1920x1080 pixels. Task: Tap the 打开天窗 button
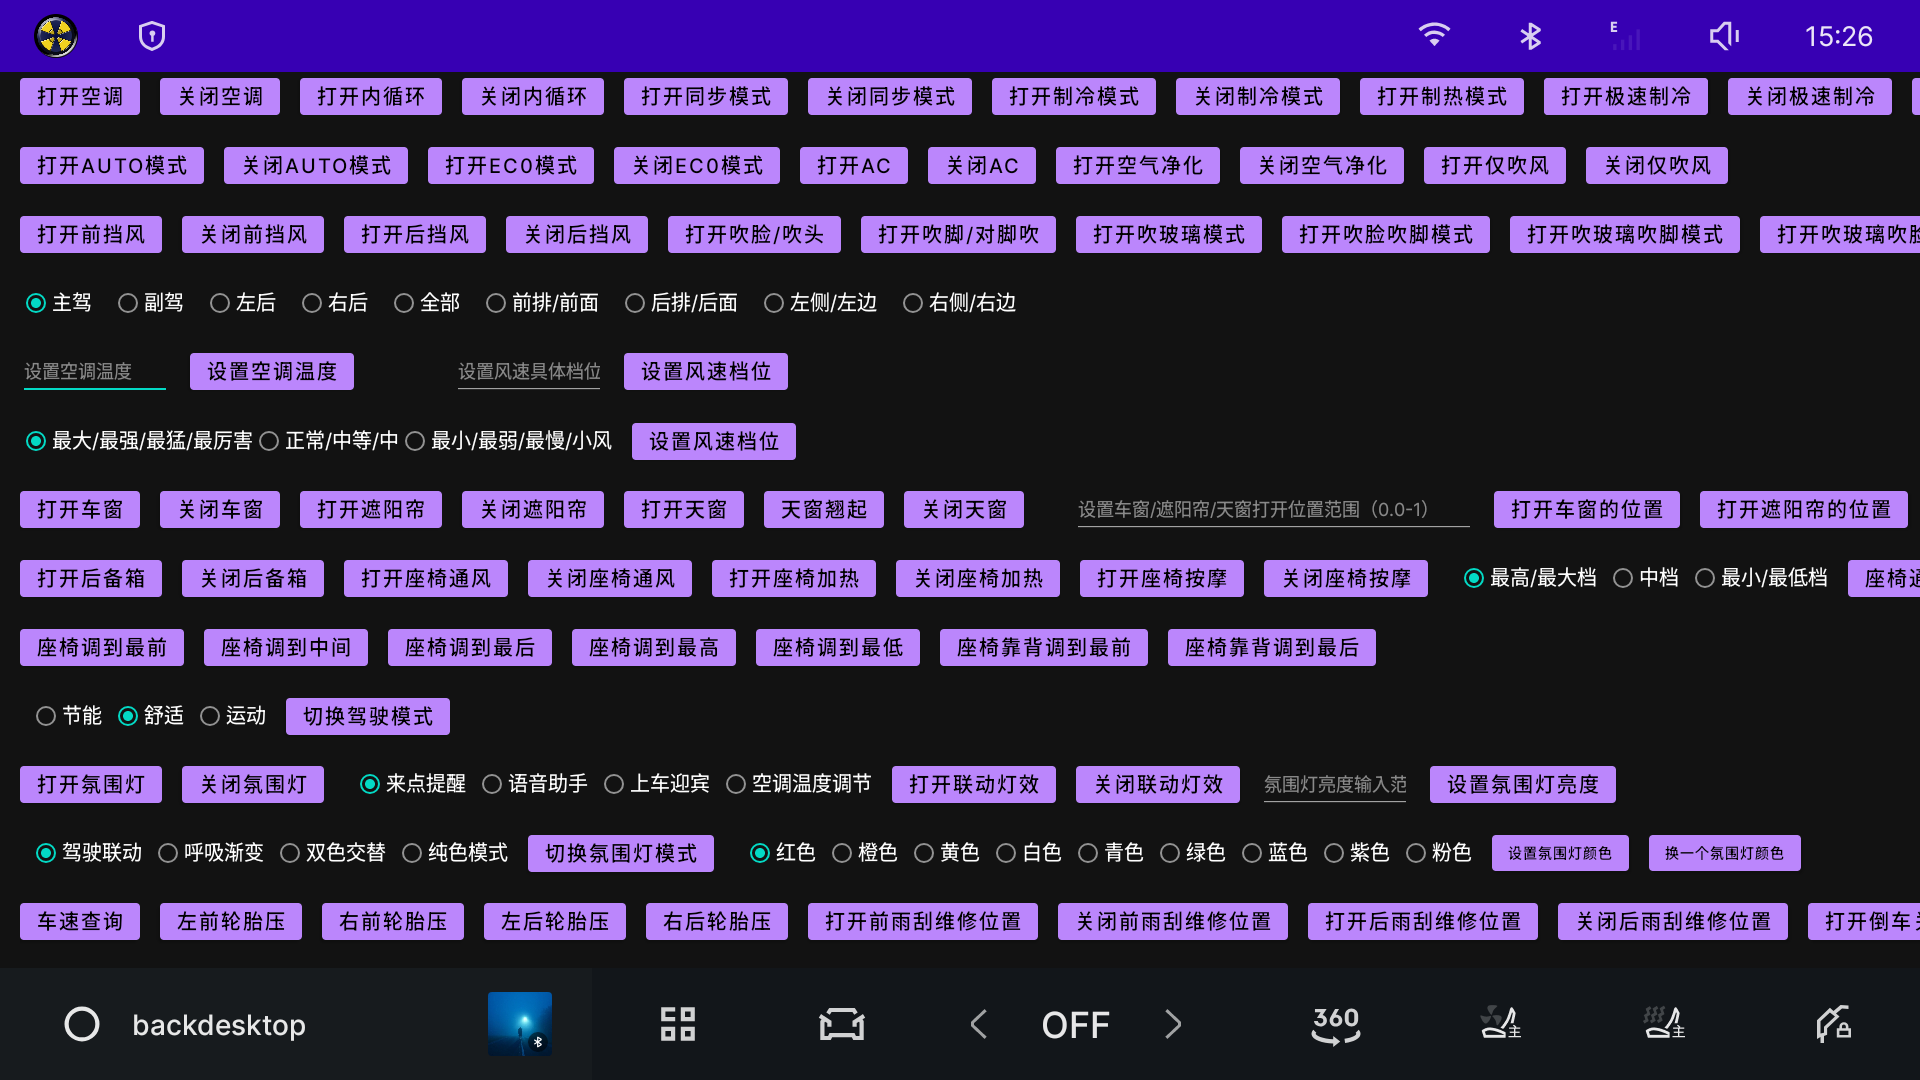pos(683,510)
